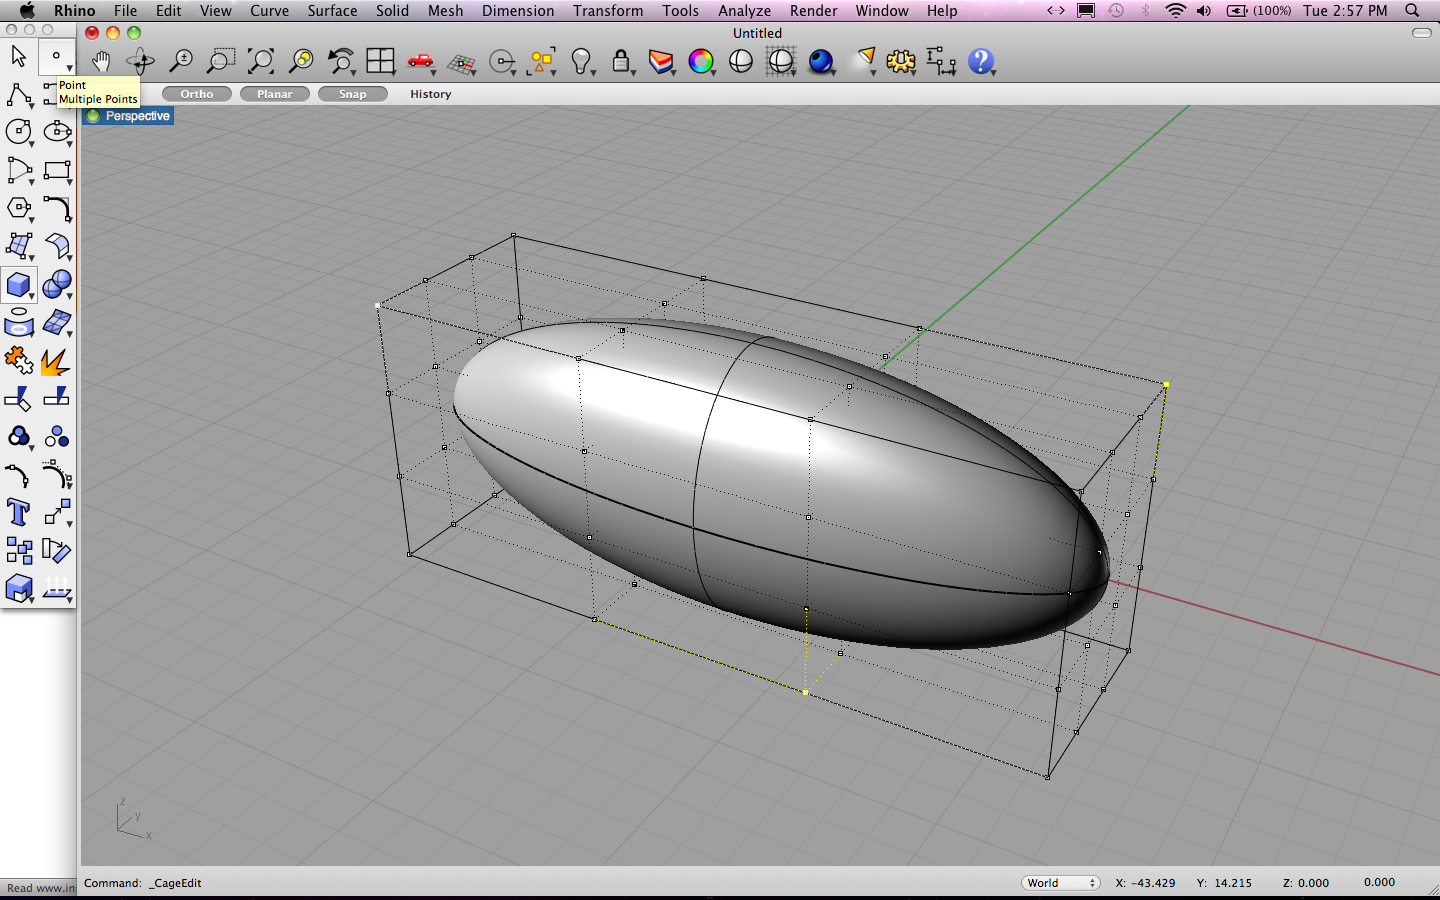Open the select objects flyout icon
This screenshot has height=900, width=1440.
tap(541, 61)
